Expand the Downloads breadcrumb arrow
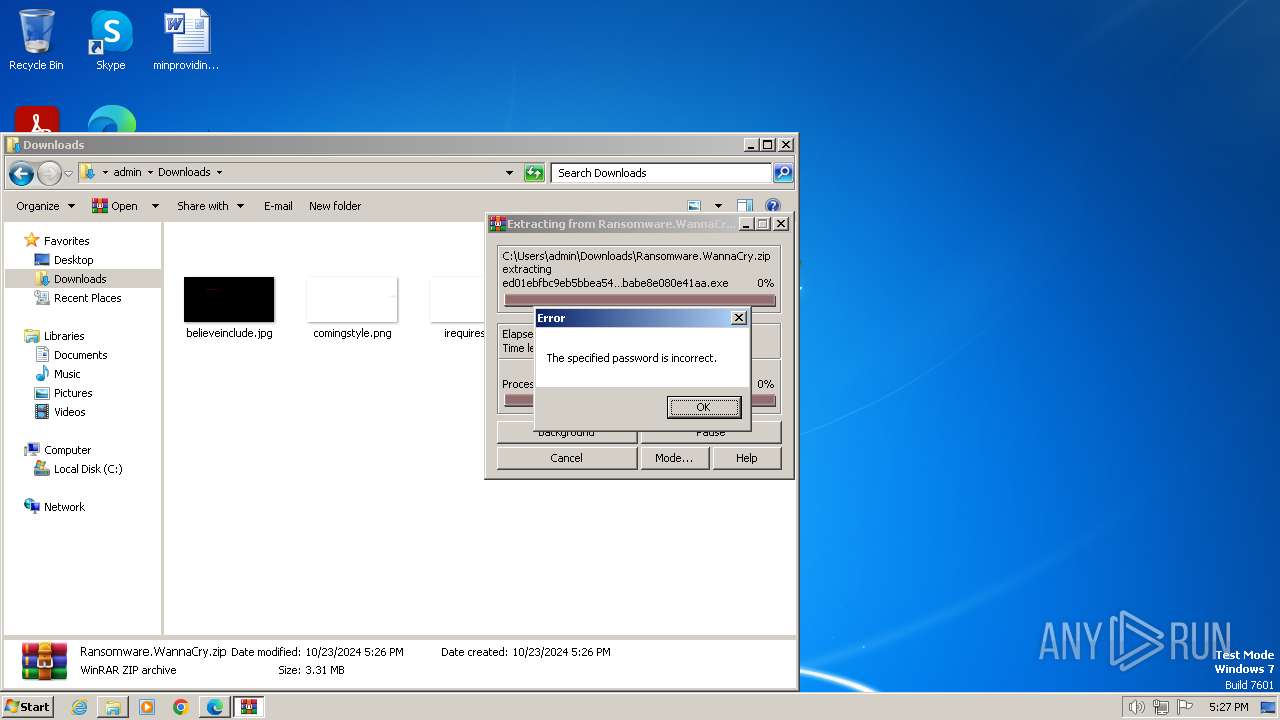Image resolution: width=1280 pixels, height=720 pixels. tap(219, 173)
